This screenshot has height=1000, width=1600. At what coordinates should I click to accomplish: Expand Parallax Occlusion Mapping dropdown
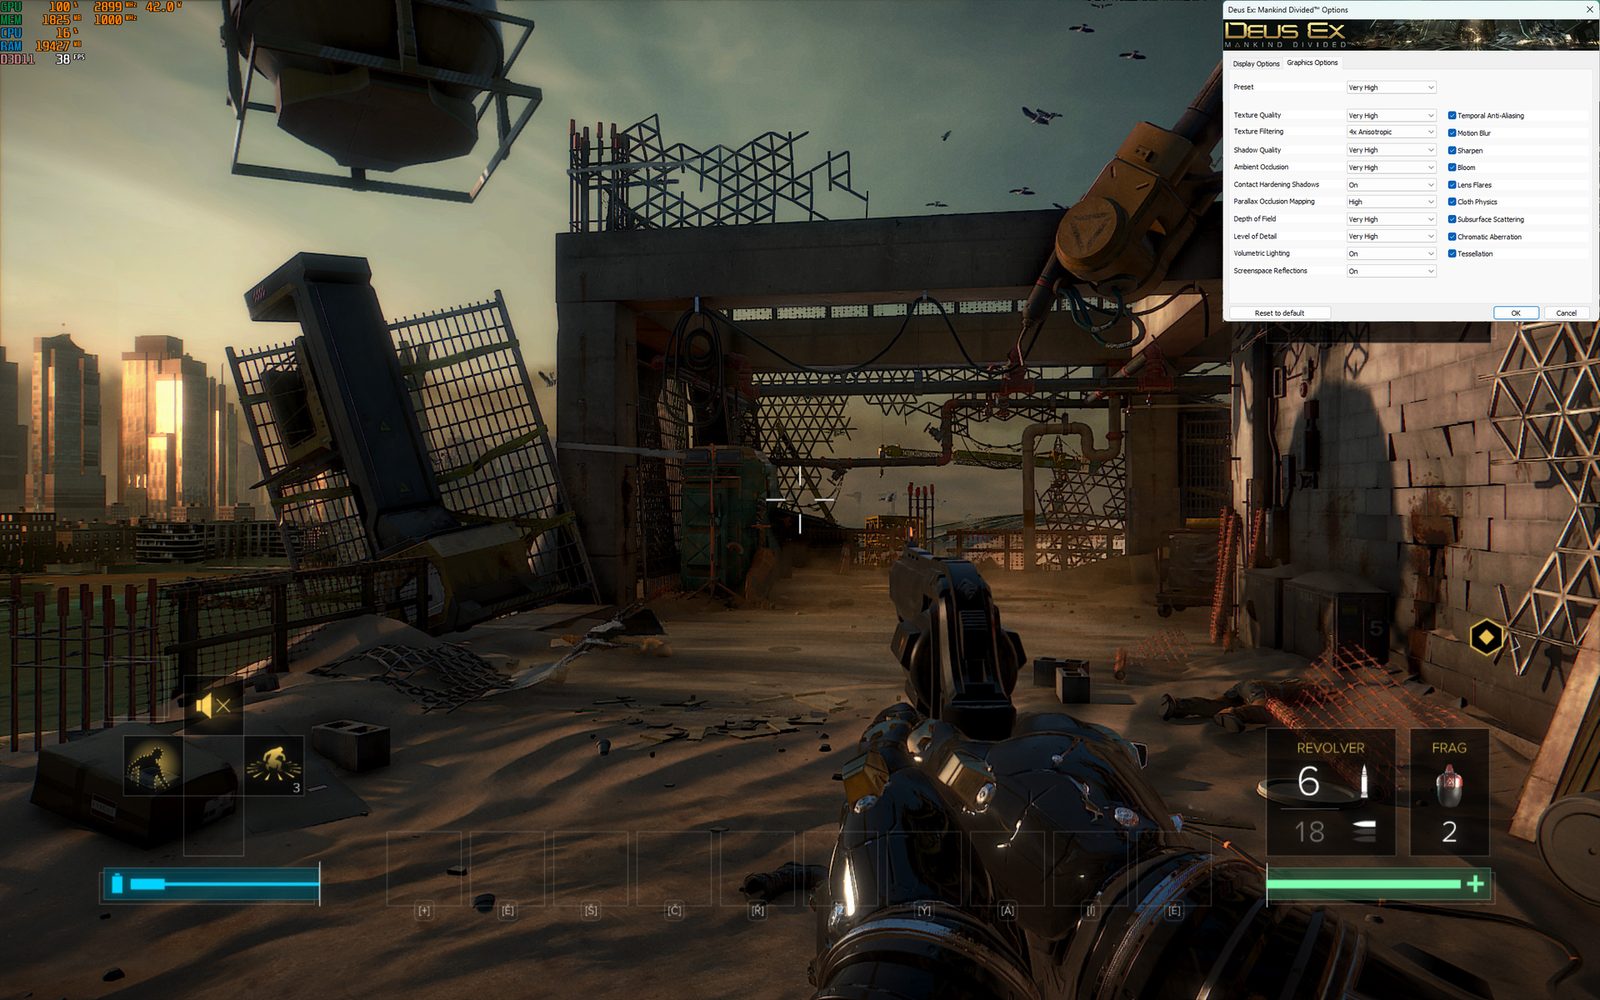pos(1391,202)
